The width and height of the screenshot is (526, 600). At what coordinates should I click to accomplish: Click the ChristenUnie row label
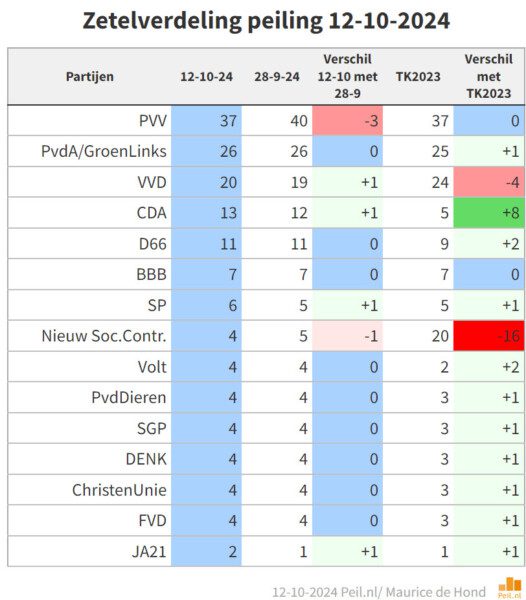[119, 490]
